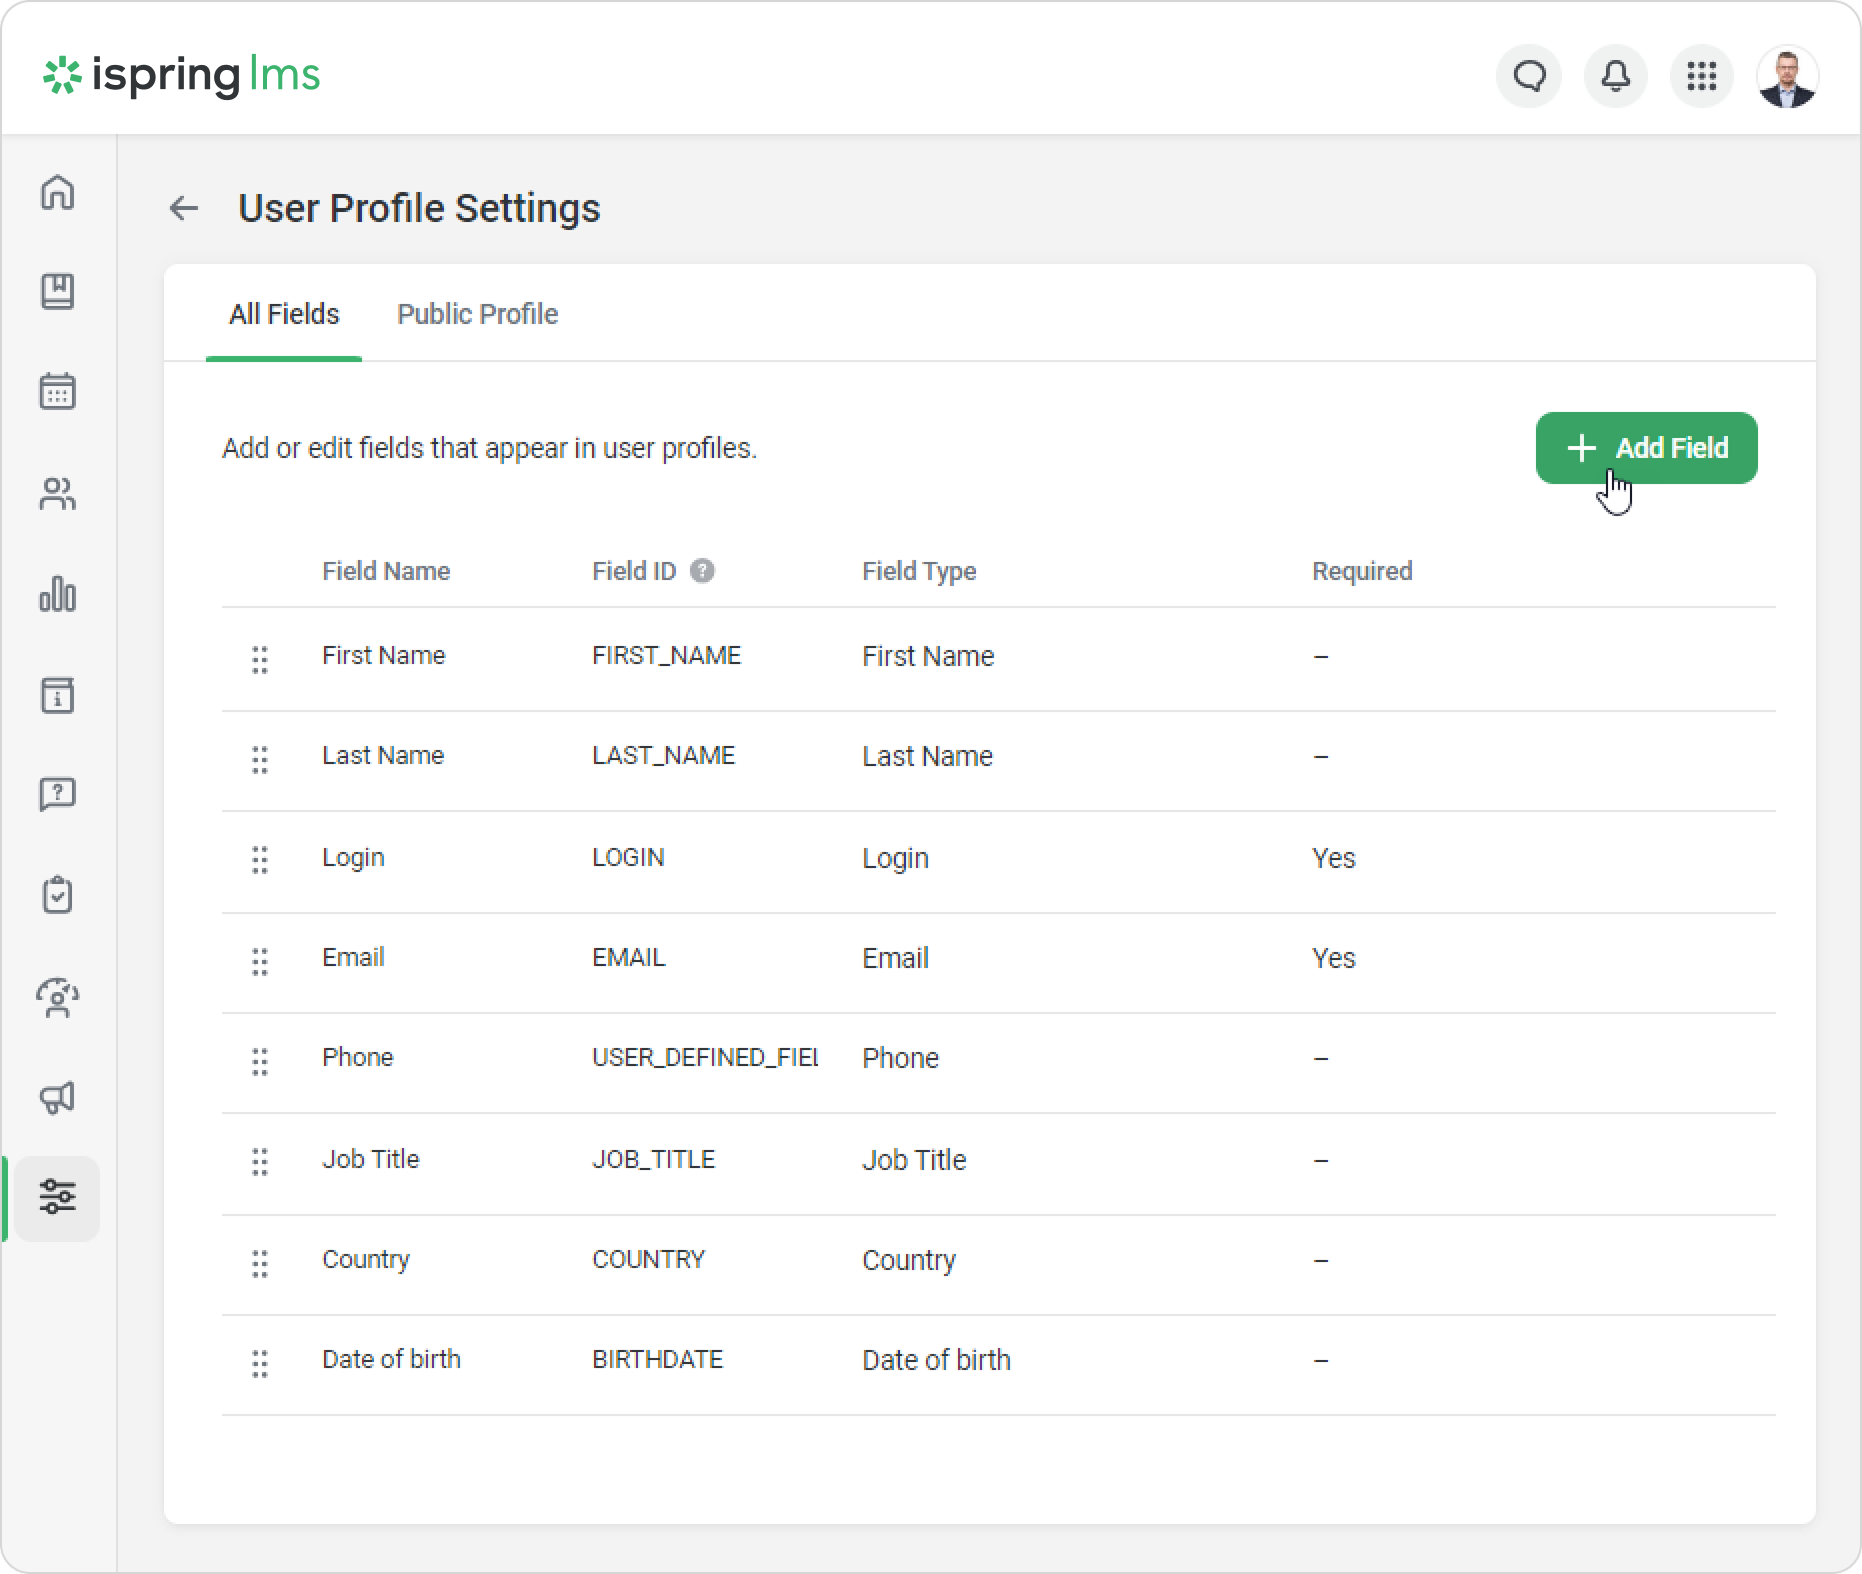Open the users icon in sidebar
1862x1574 pixels.
click(57, 494)
